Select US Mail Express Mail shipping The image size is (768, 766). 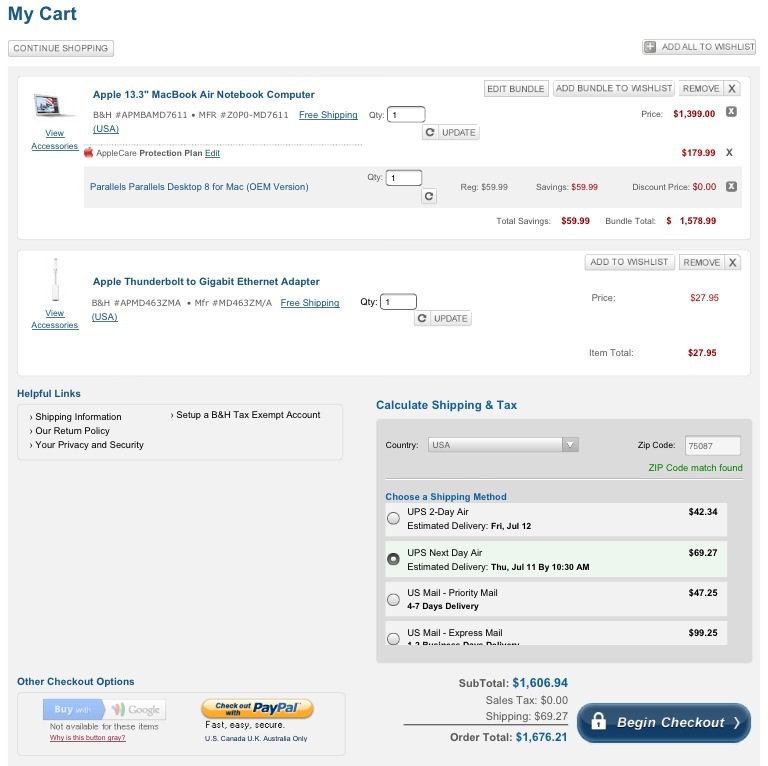pyautogui.click(x=393, y=638)
